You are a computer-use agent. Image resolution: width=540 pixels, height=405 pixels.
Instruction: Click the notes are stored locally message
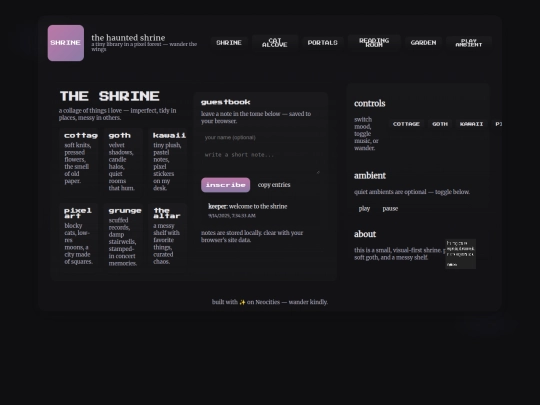[x=252, y=236]
